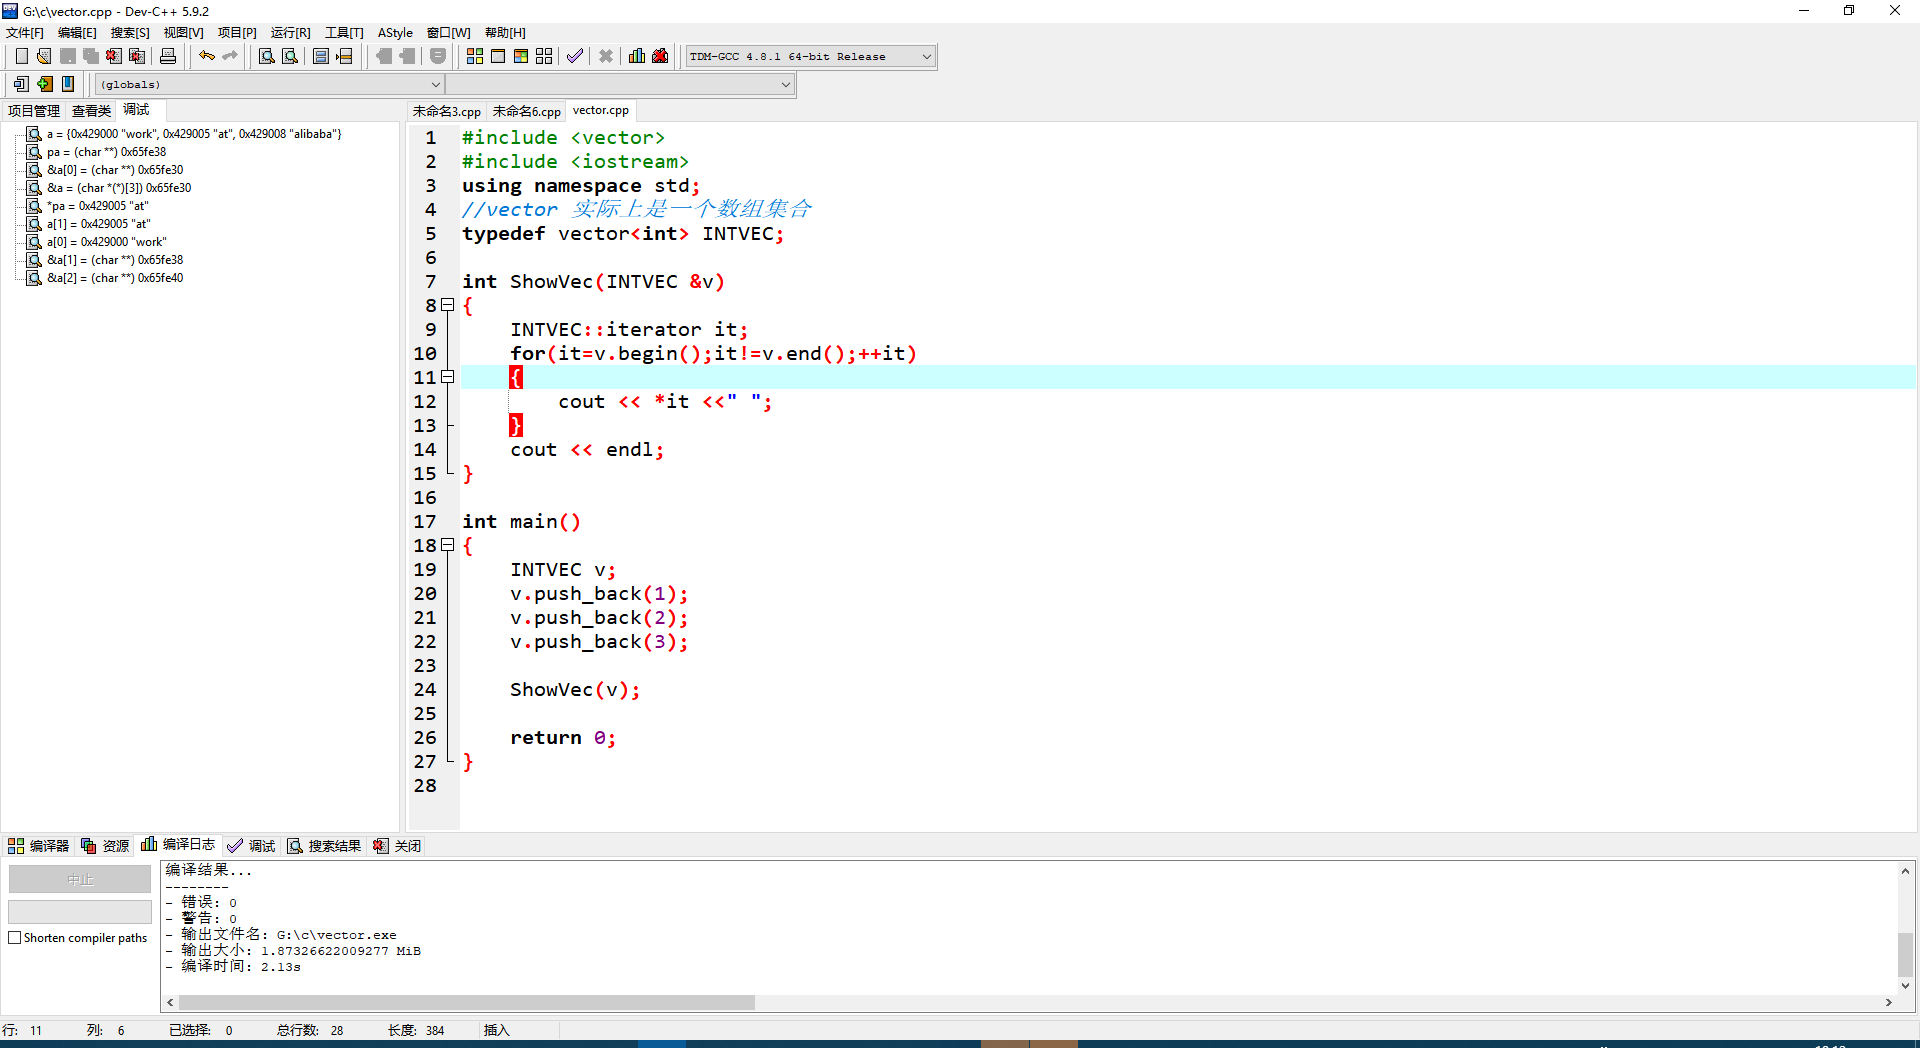
Task: Switch to the 未命名3.cpp editor tab
Action: pos(447,111)
